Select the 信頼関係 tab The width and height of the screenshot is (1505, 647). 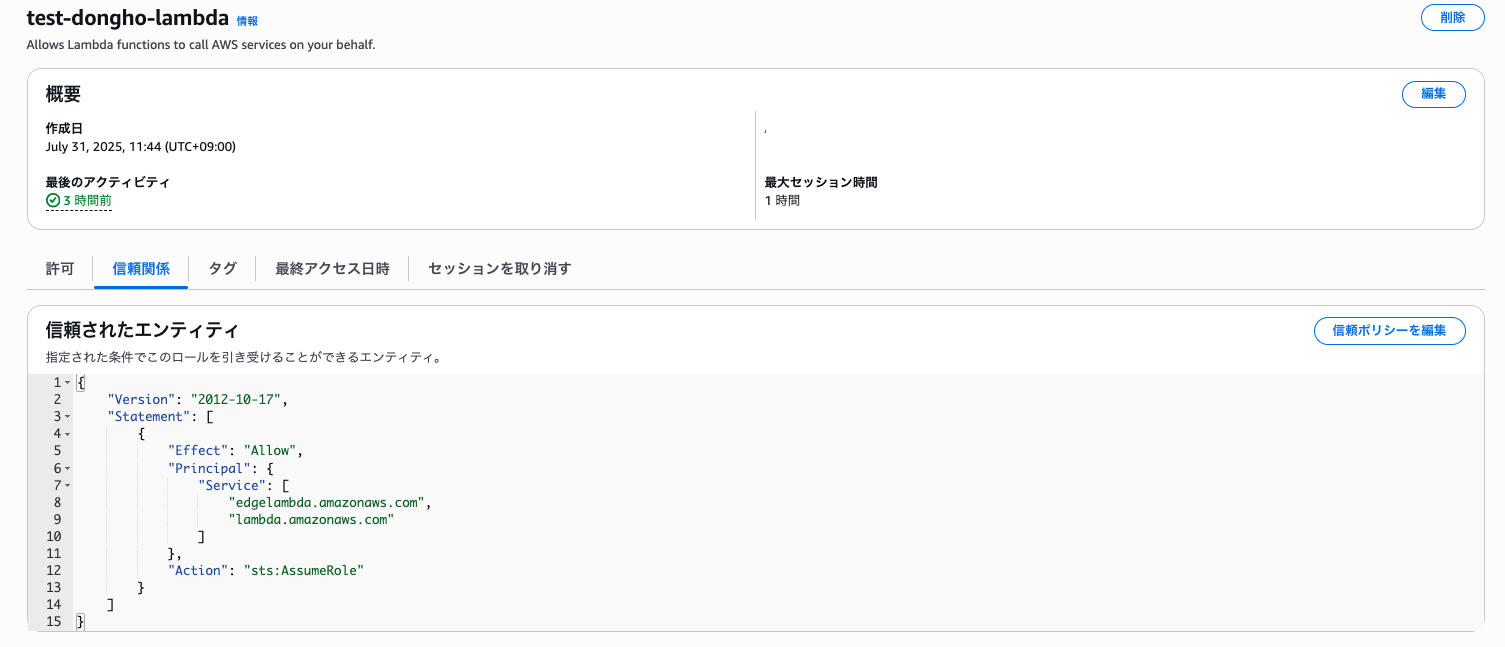click(x=141, y=269)
